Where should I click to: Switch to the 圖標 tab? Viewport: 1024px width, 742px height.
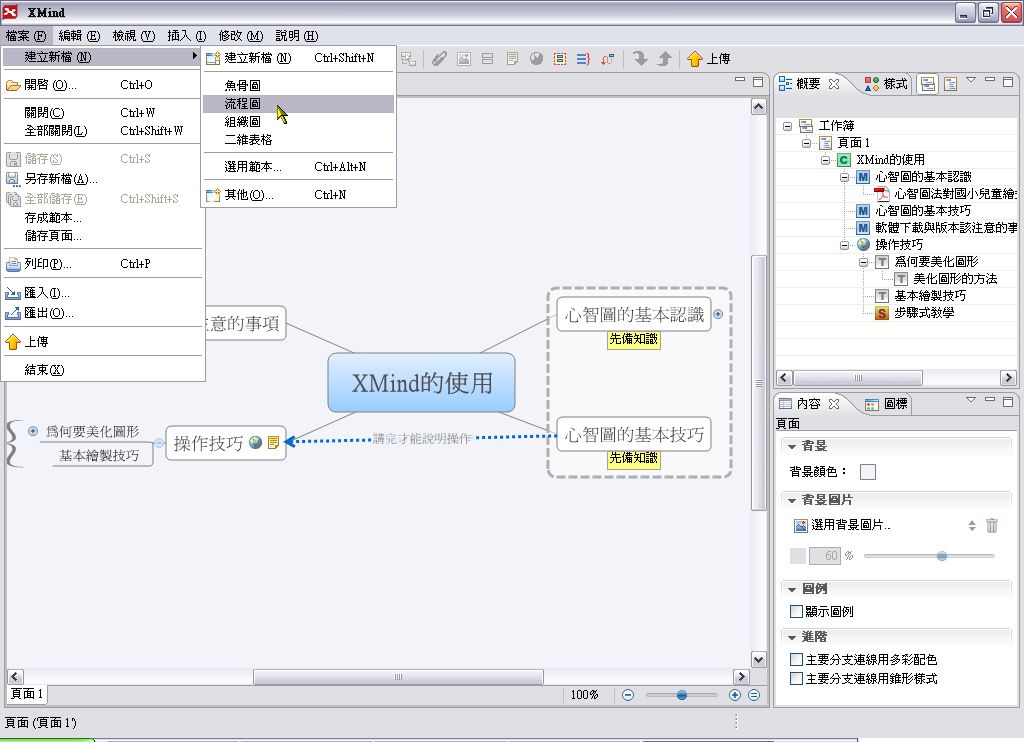(886, 404)
